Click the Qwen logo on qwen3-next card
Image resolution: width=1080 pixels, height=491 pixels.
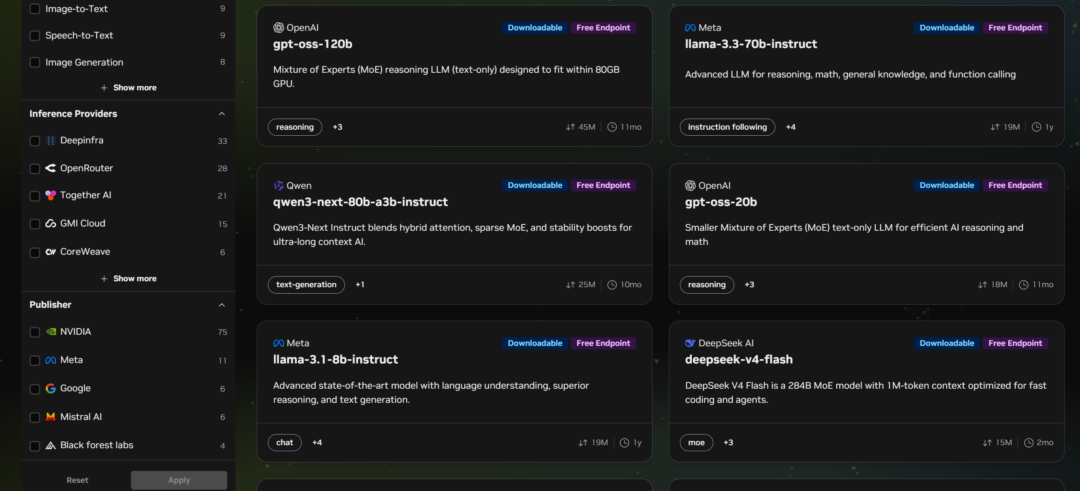pyautogui.click(x=278, y=185)
